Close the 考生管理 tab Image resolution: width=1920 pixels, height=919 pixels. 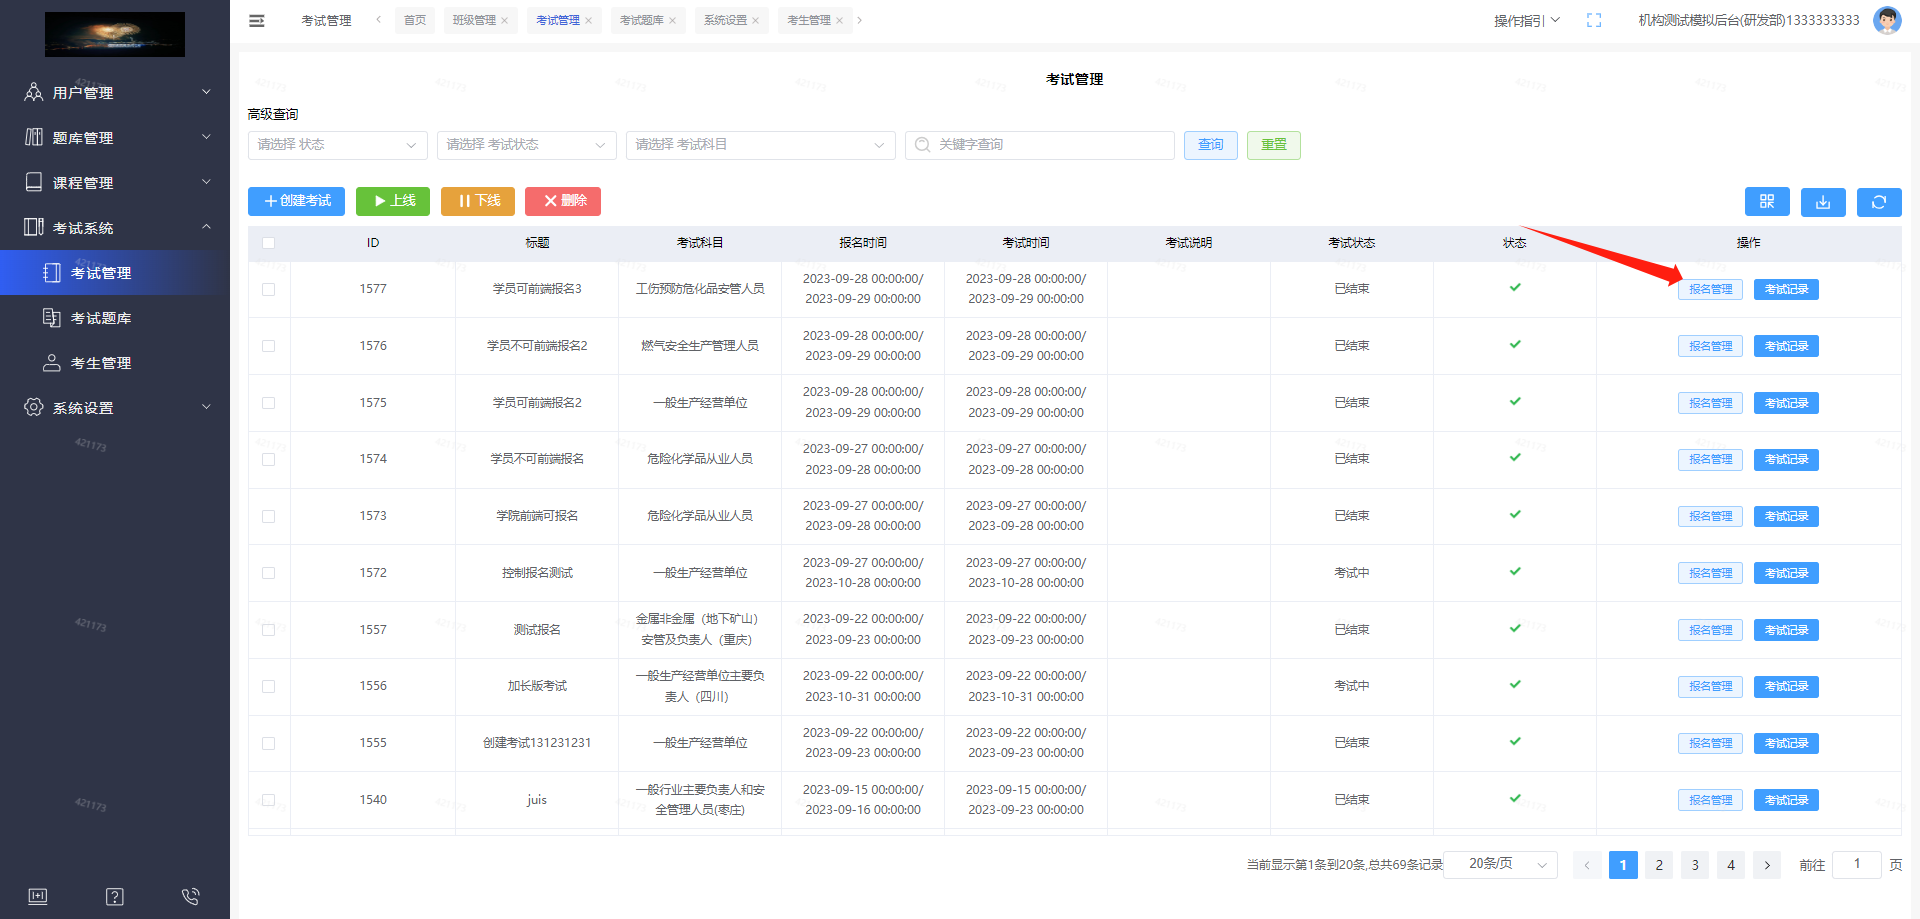tap(840, 21)
